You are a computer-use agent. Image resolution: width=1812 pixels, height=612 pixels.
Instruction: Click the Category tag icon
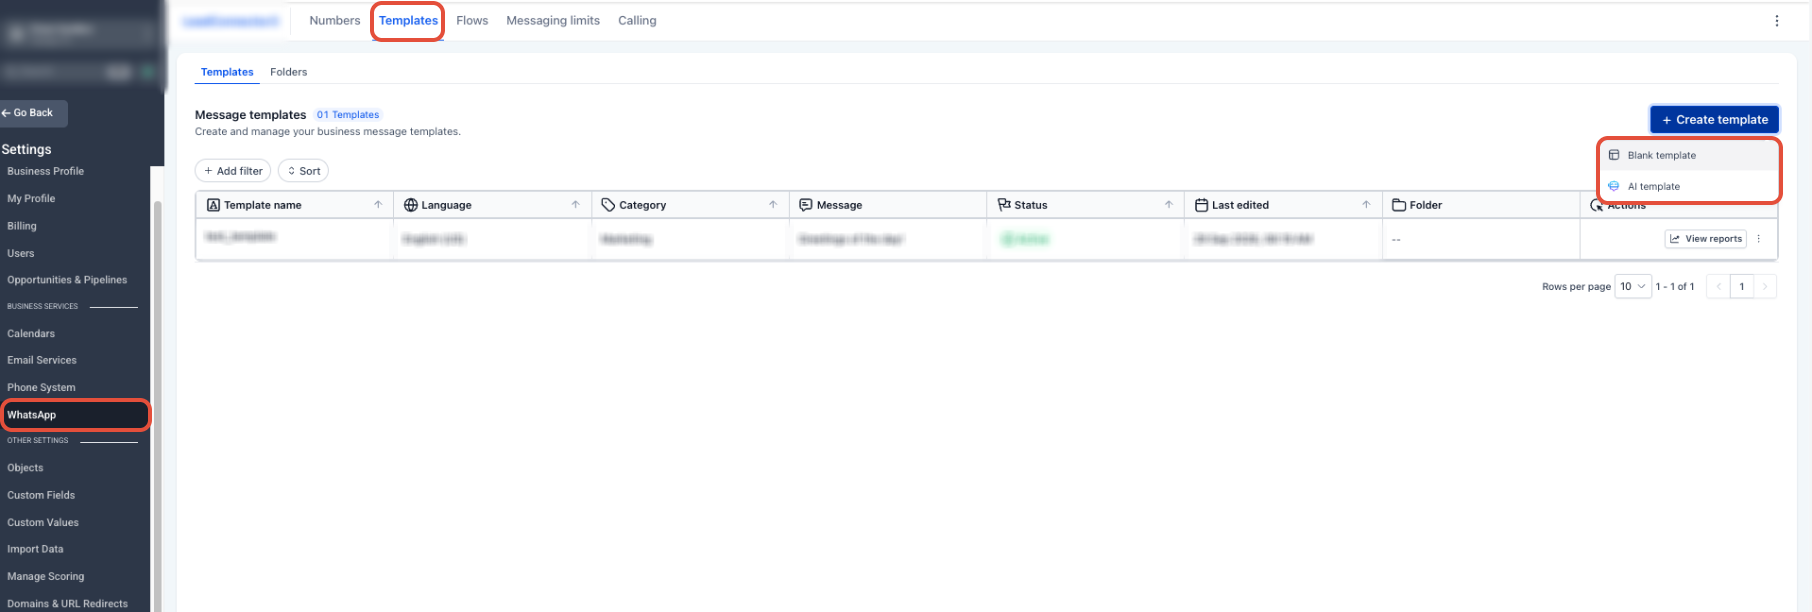click(608, 205)
